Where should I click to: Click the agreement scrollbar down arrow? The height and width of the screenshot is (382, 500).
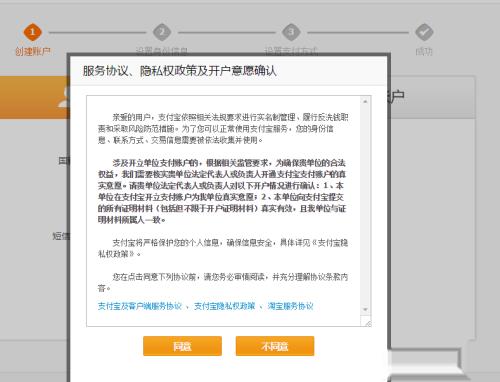[365, 310]
